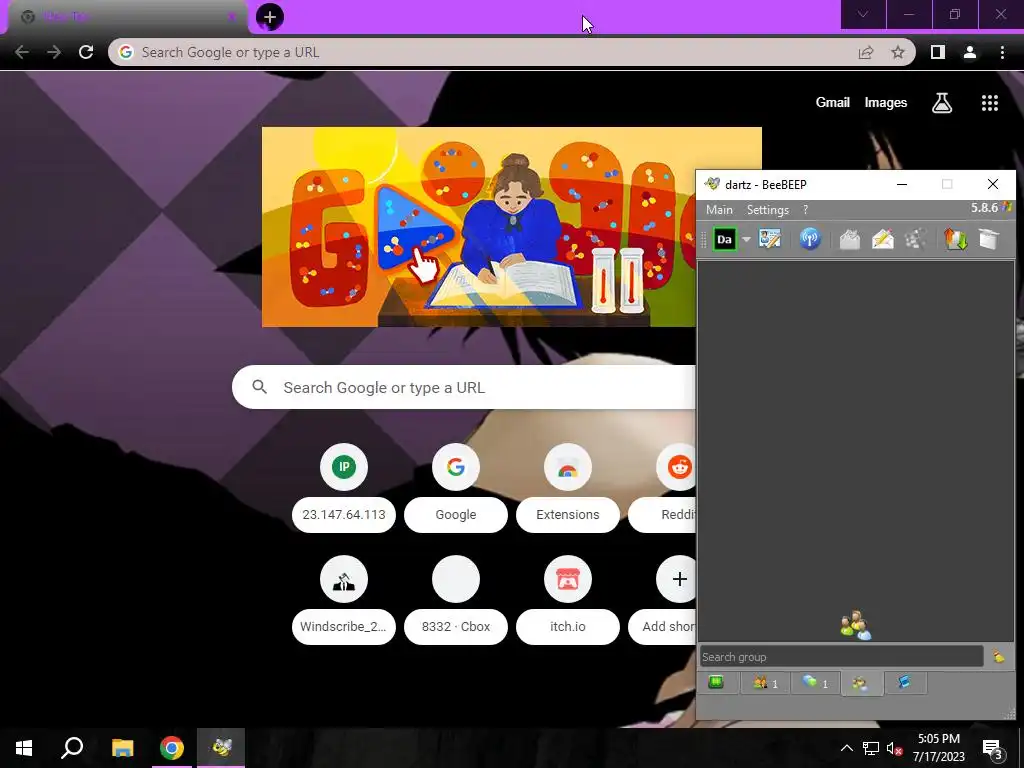Click the share page icon in address bar

point(866,52)
